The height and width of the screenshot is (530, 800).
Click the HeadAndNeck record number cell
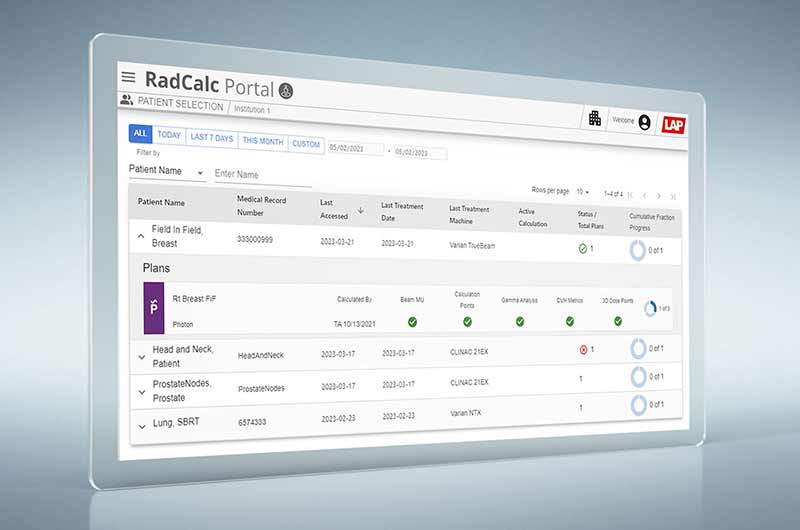point(261,355)
